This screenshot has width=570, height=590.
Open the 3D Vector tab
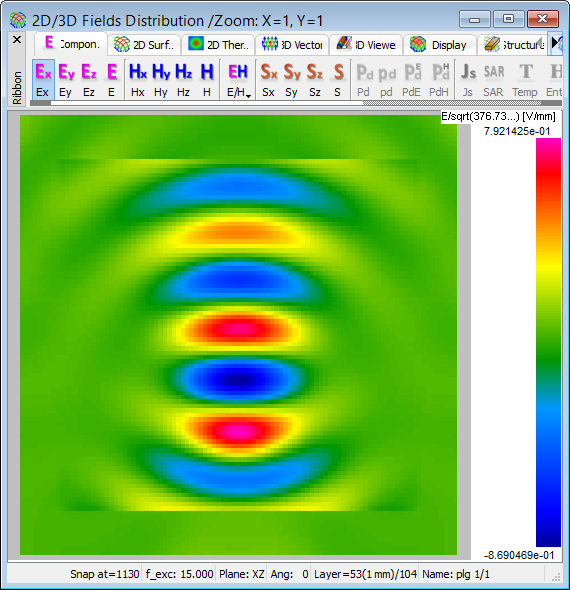tap(292, 45)
